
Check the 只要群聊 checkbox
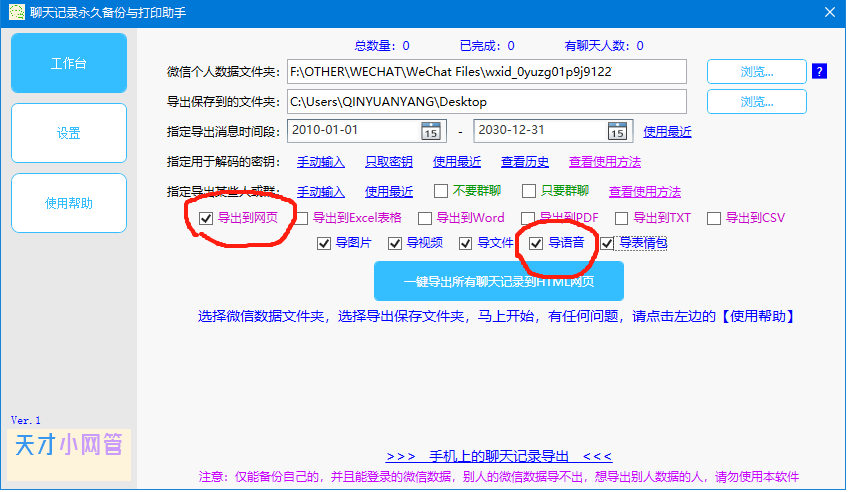coord(529,191)
